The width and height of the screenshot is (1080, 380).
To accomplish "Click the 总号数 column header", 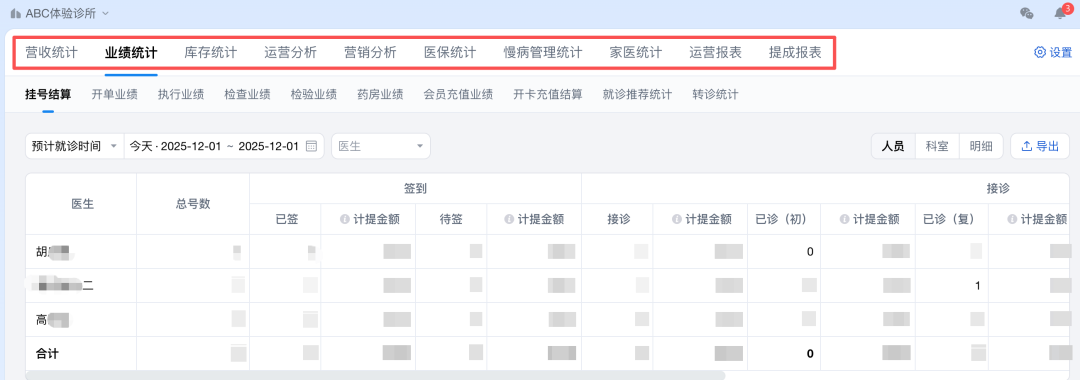I will [193, 204].
